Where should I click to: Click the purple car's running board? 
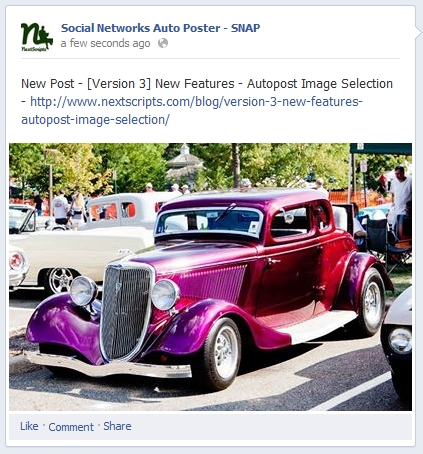(317, 327)
